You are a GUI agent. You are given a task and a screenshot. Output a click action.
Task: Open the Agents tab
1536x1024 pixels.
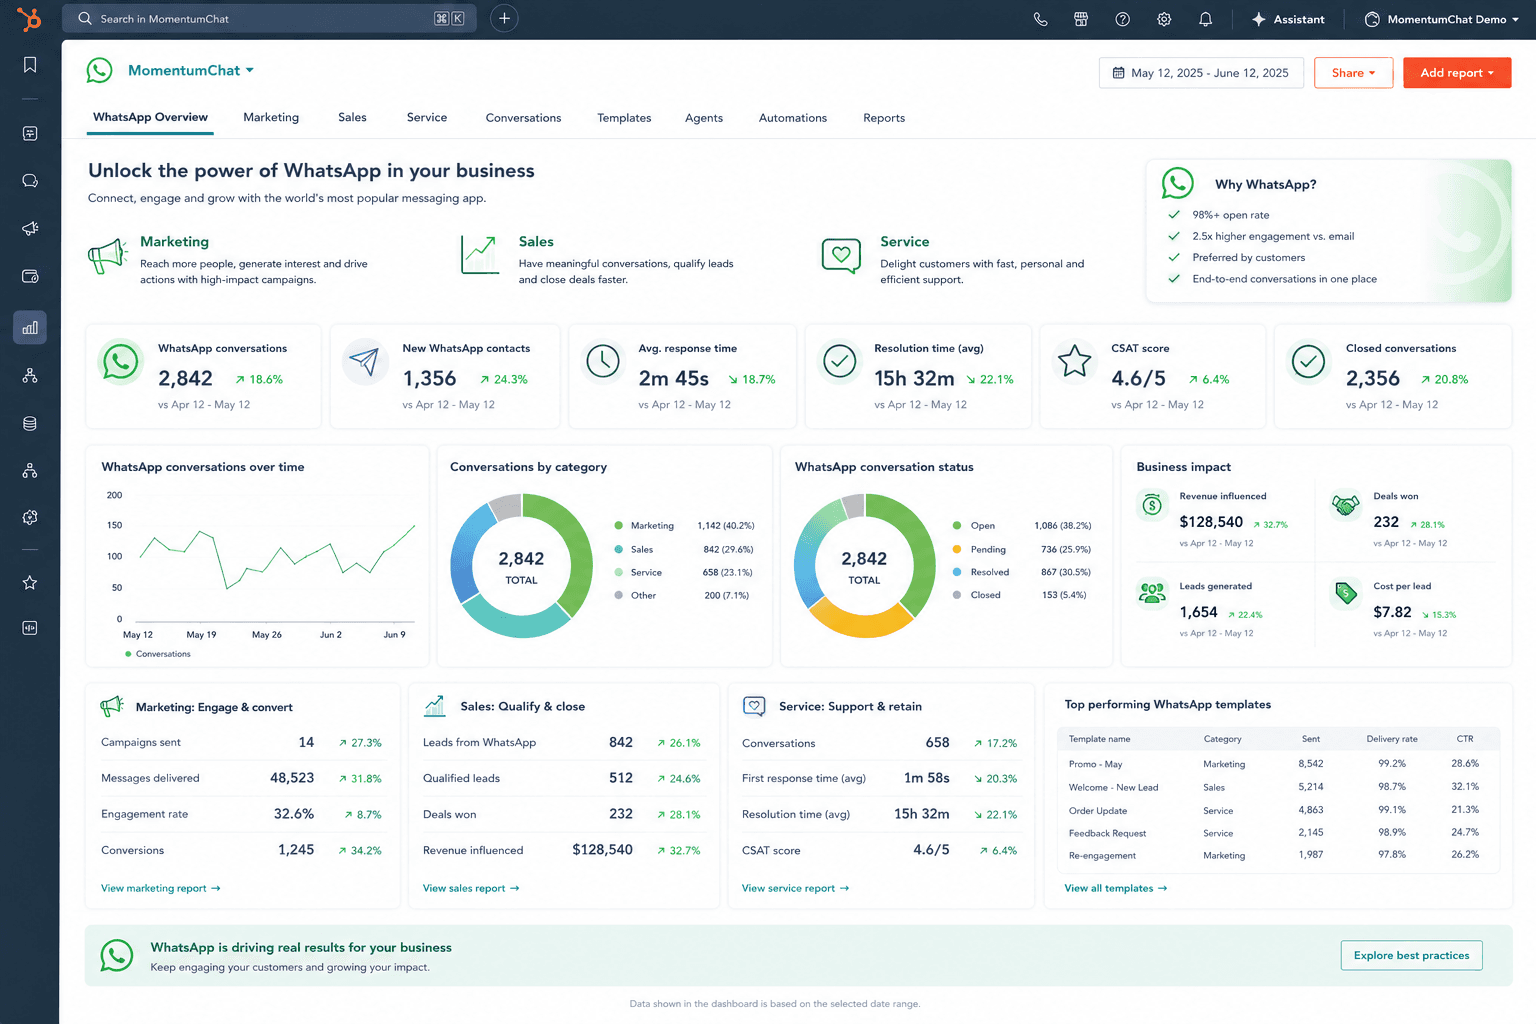pos(704,118)
